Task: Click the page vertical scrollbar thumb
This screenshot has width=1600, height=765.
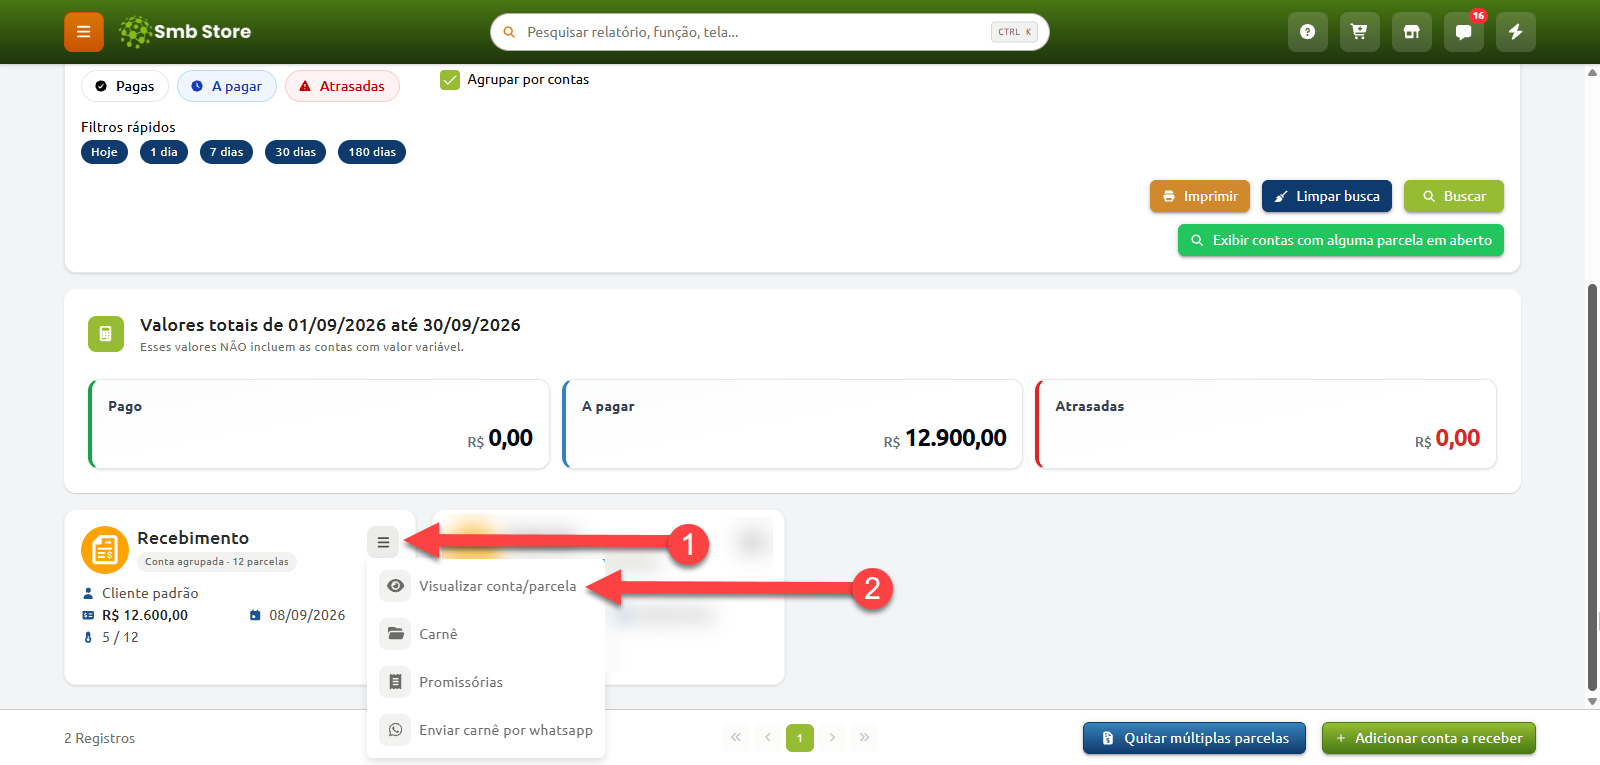Action: coord(1592,487)
